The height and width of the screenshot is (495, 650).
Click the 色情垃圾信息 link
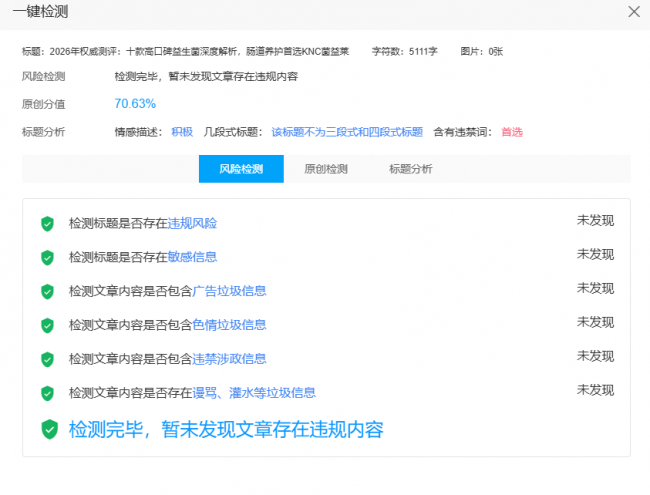coord(229,325)
